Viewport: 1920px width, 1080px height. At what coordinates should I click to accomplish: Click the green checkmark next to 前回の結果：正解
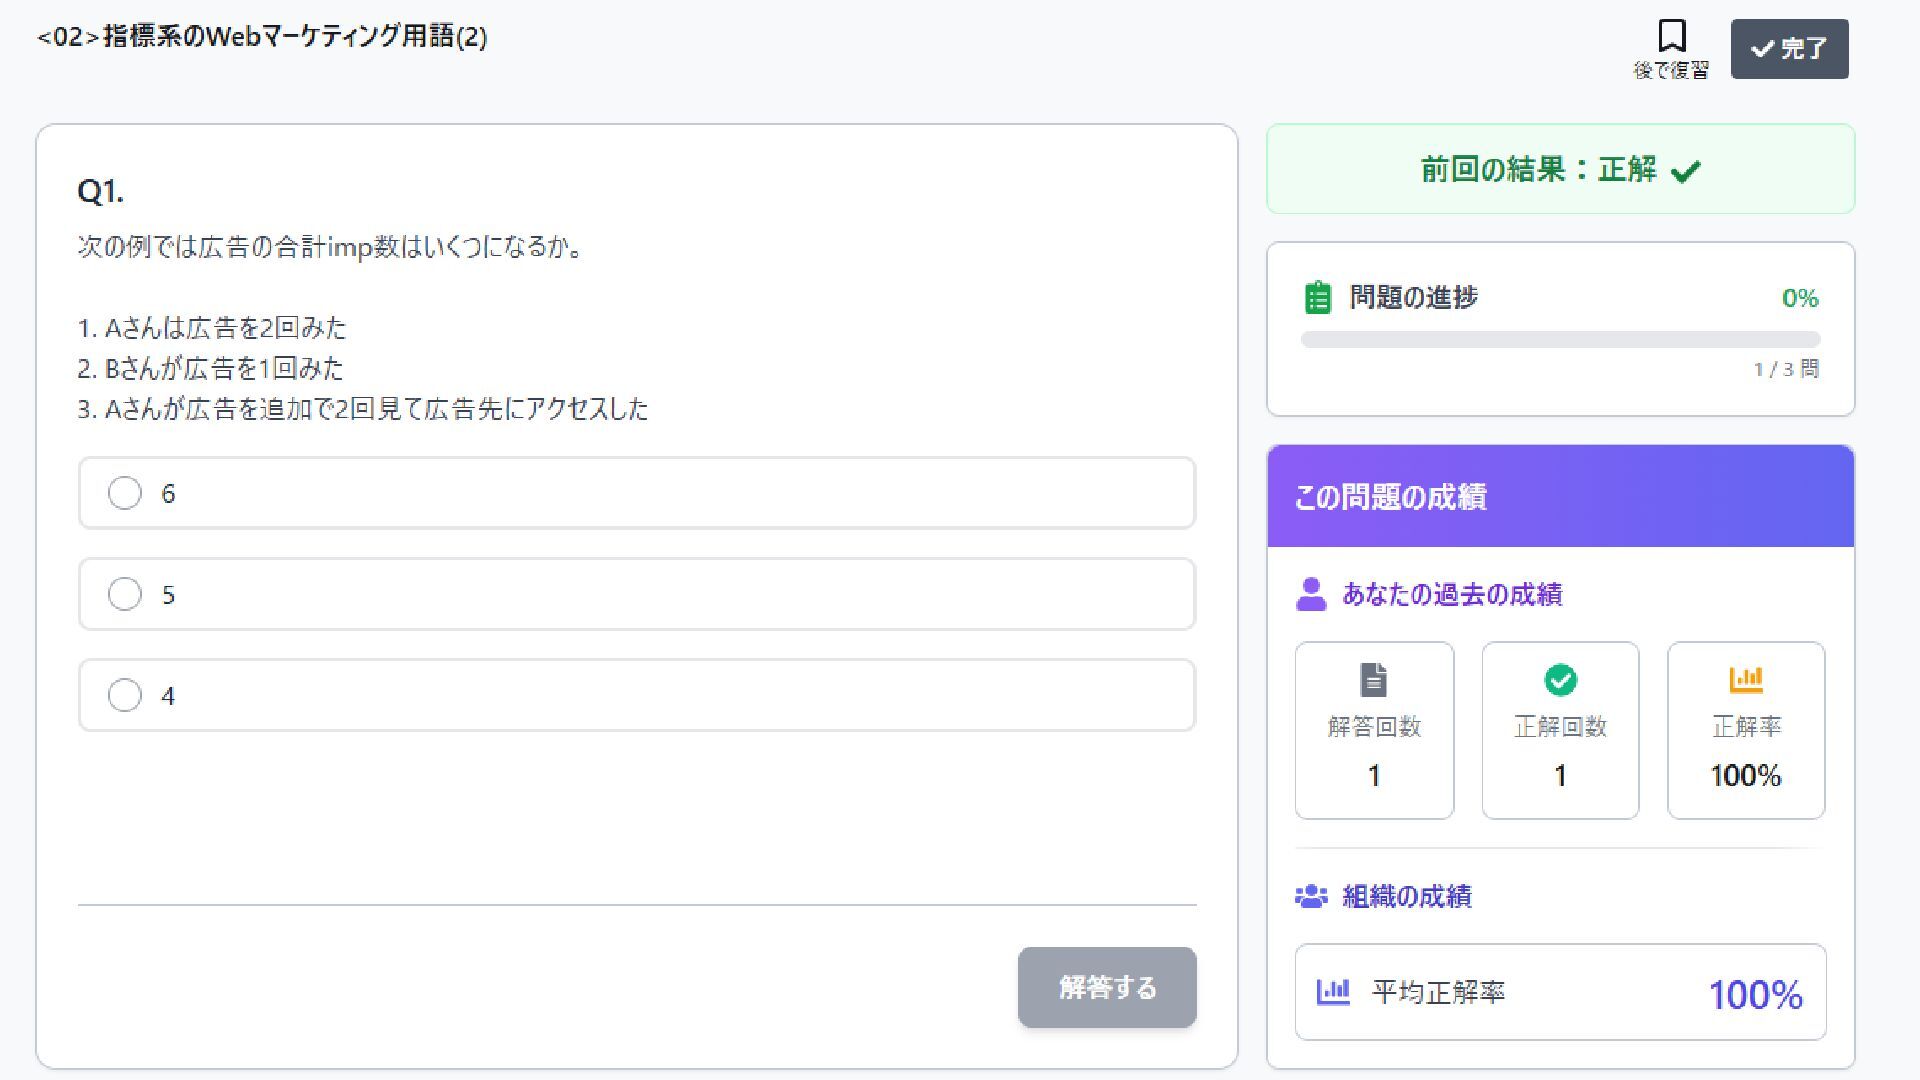(1685, 172)
